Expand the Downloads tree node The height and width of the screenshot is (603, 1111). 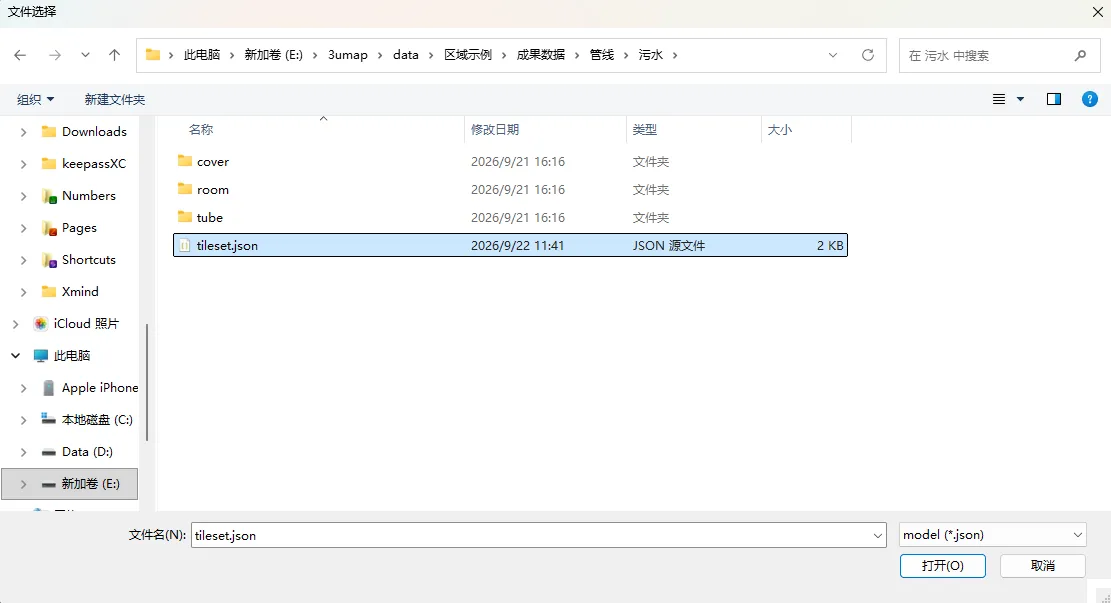[x=23, y=132]
